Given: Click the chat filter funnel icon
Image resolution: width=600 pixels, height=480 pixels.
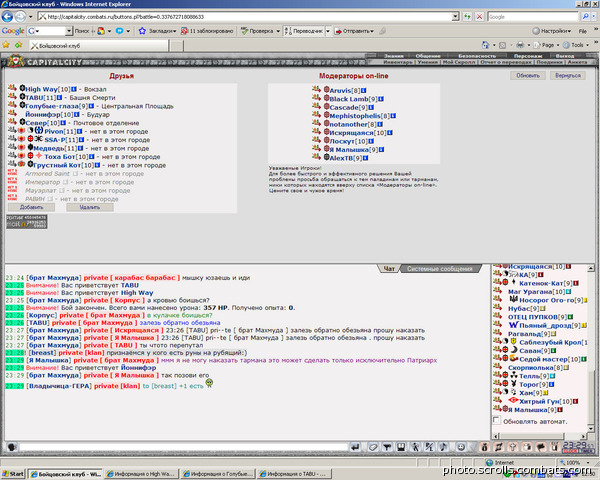Looking at the screenshot, I should point(387,447).
